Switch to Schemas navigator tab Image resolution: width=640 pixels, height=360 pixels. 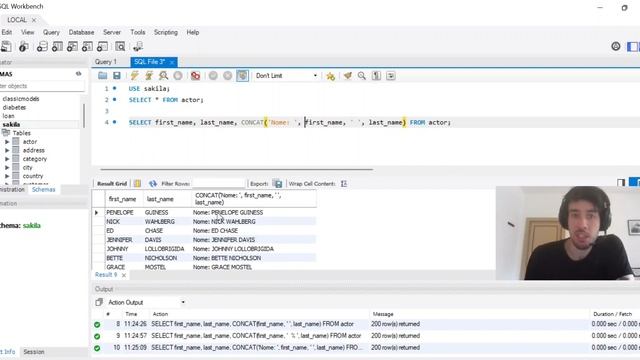(x=44, y=189)
